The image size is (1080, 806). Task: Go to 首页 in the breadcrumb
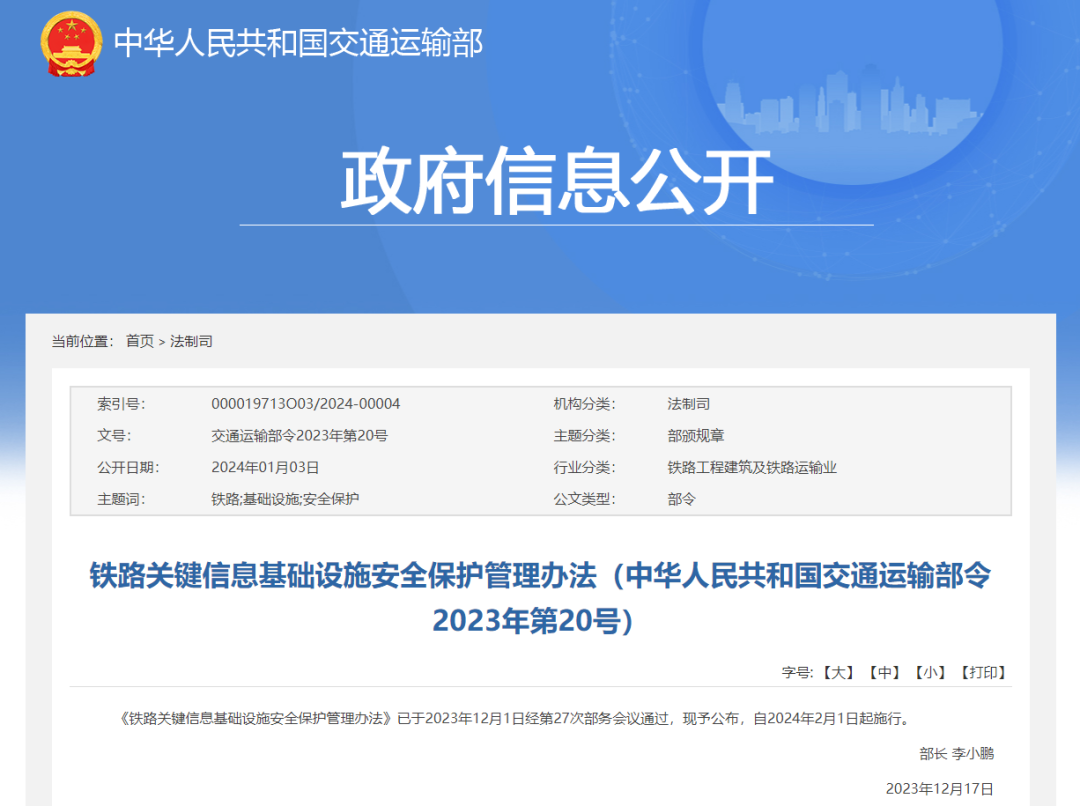[x=140, y=341]
